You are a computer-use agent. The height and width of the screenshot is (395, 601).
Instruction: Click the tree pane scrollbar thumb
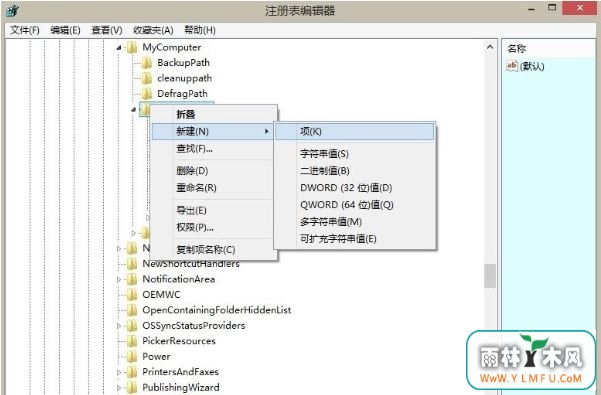coord(490,276)
